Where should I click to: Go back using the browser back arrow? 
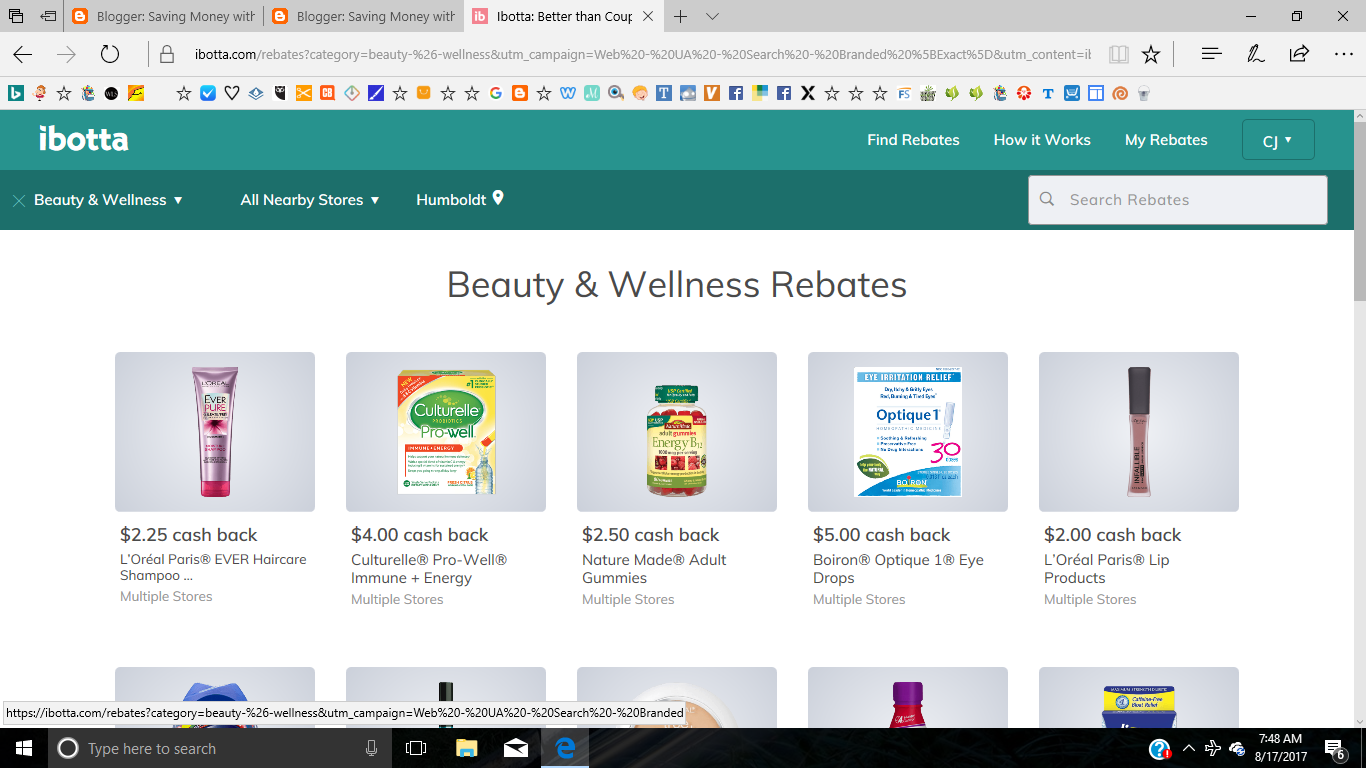coord(22,54)
